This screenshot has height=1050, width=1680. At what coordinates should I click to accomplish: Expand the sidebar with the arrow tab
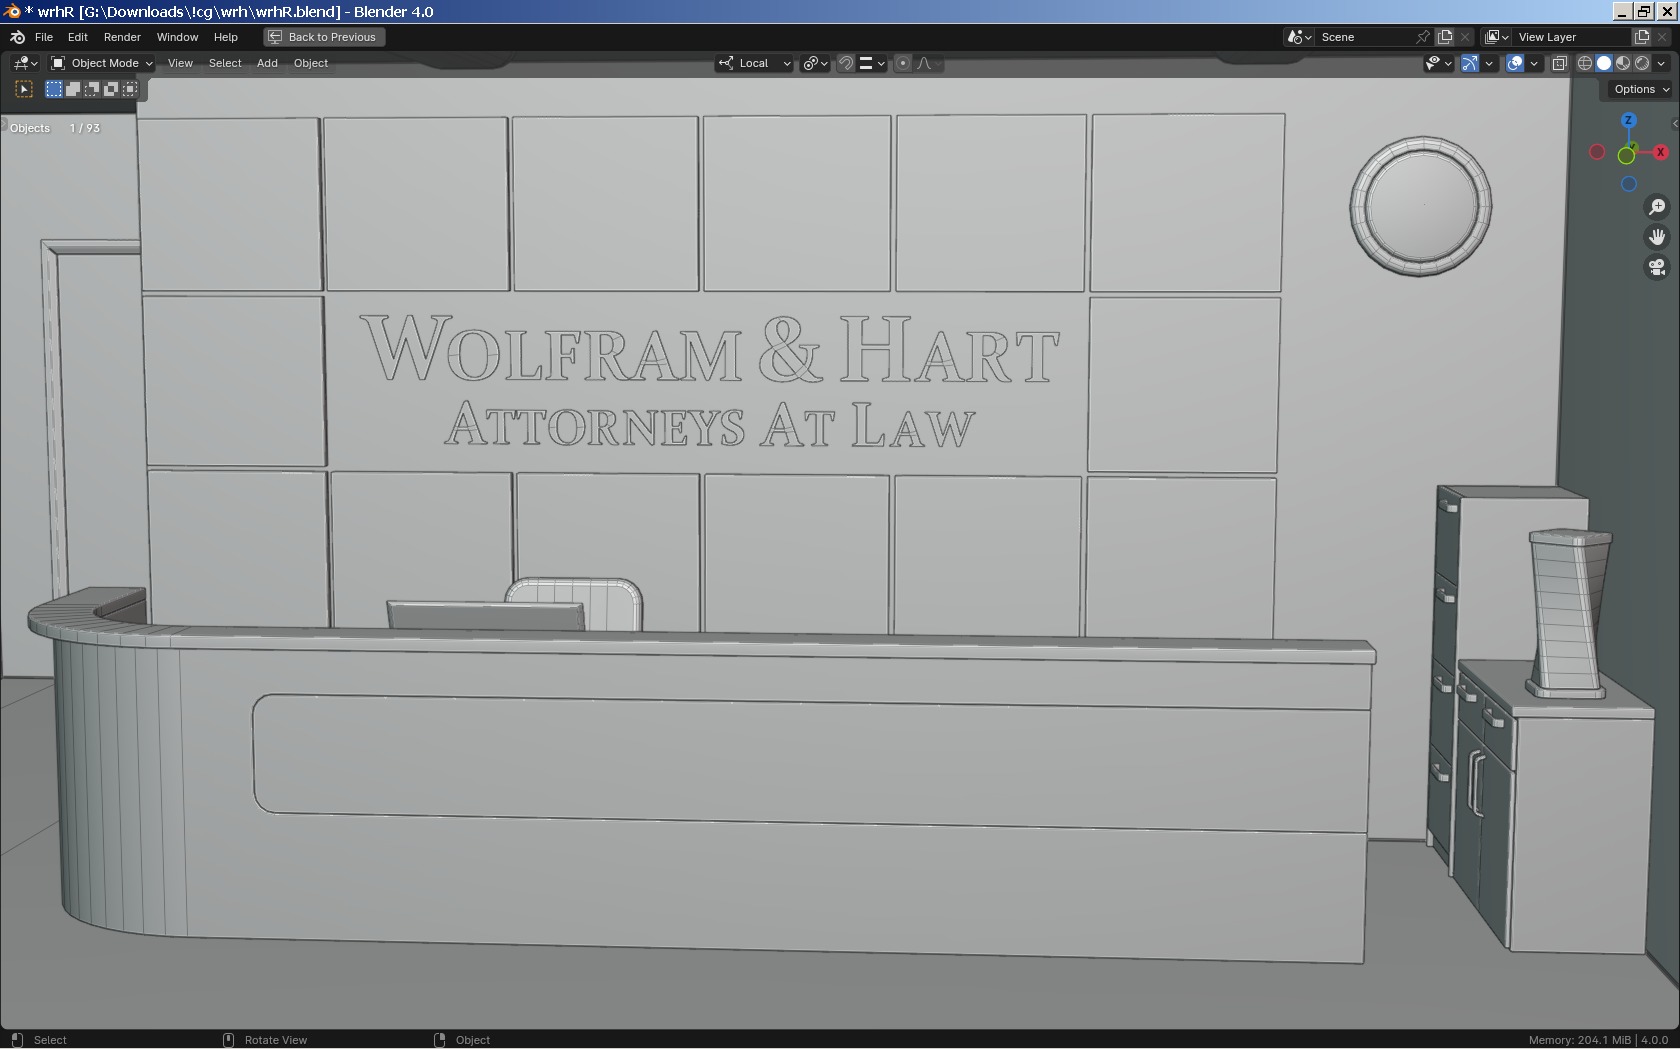click(1675, 124)
